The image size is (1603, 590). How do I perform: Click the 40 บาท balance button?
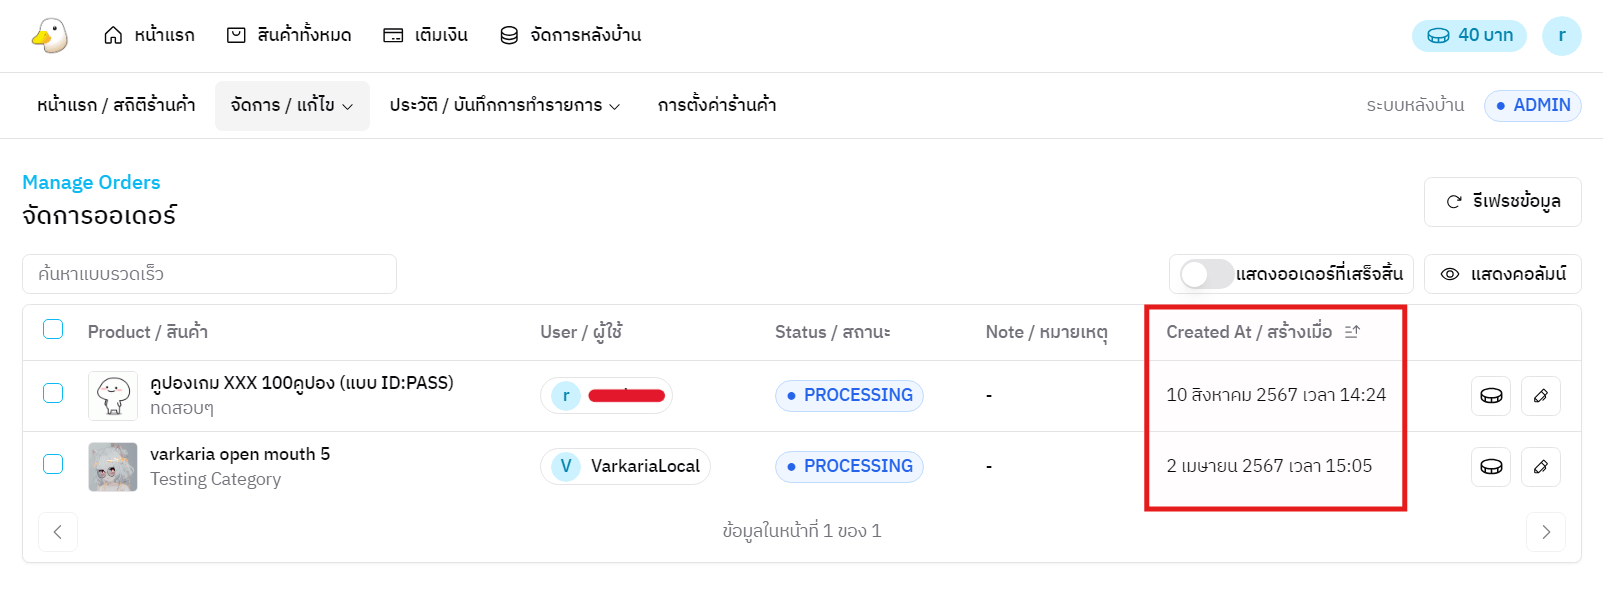click(x=1469, y=35)
